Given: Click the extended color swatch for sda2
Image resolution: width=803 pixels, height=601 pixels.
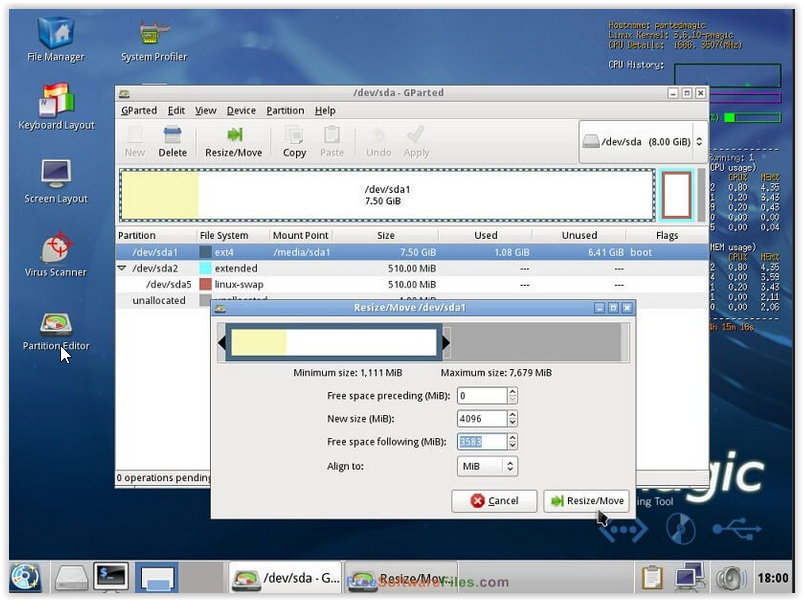Looking at the screenshot, I should click(205, 268).
